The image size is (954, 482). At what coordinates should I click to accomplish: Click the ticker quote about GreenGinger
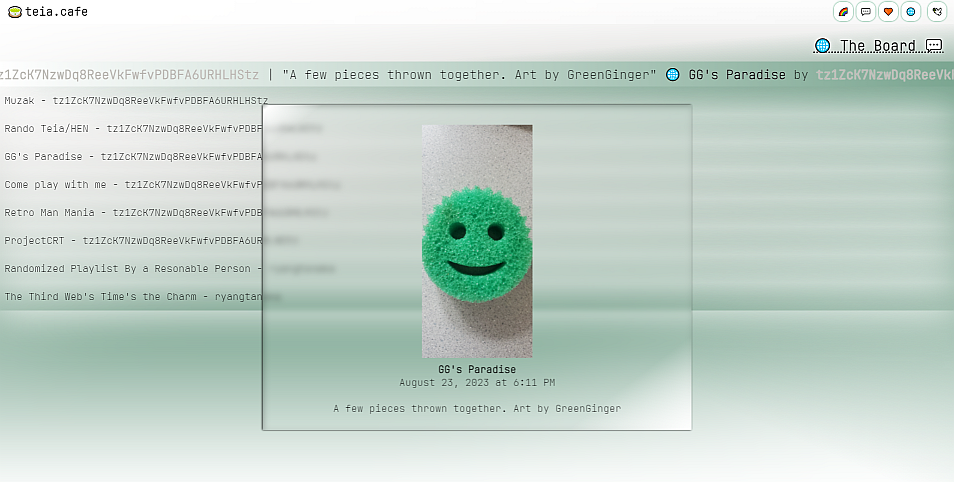pos(469,74)
